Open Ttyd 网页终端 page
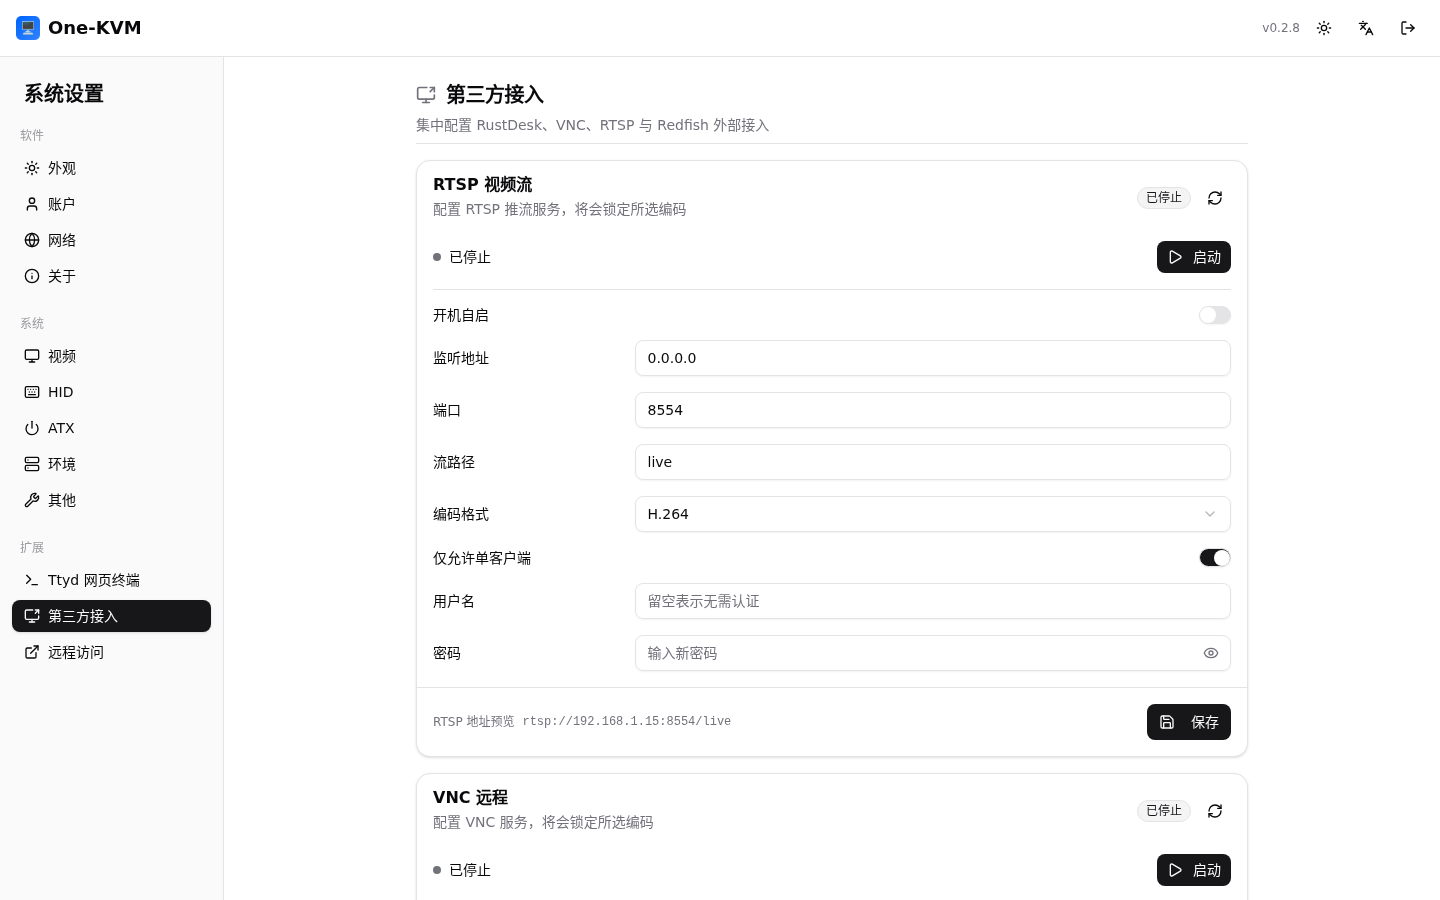1440x900 pixels. coord(111,580)
